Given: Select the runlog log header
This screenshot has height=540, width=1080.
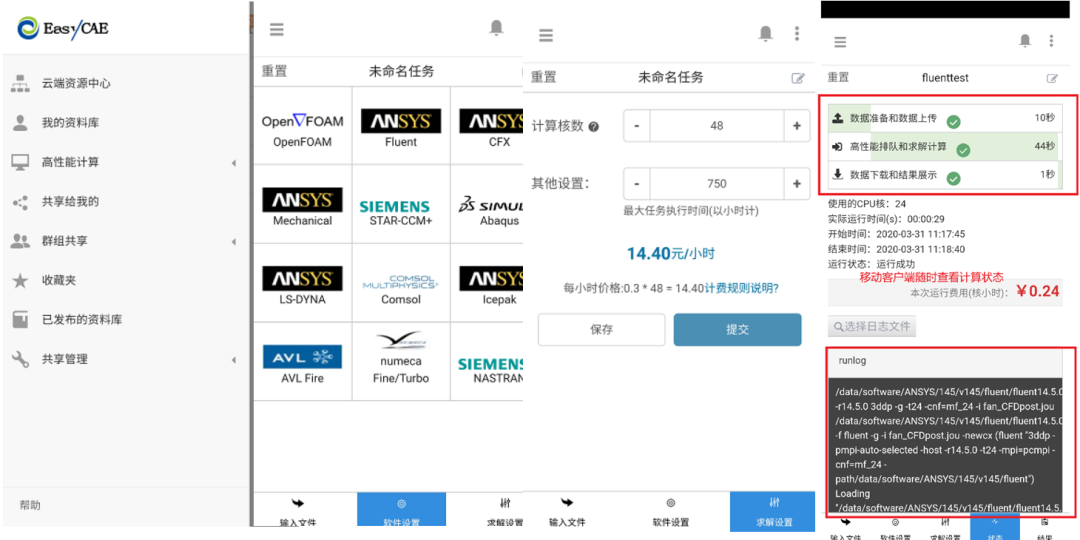Looking at the screenshot, I should pyautogui.click(x=945, y=361).
